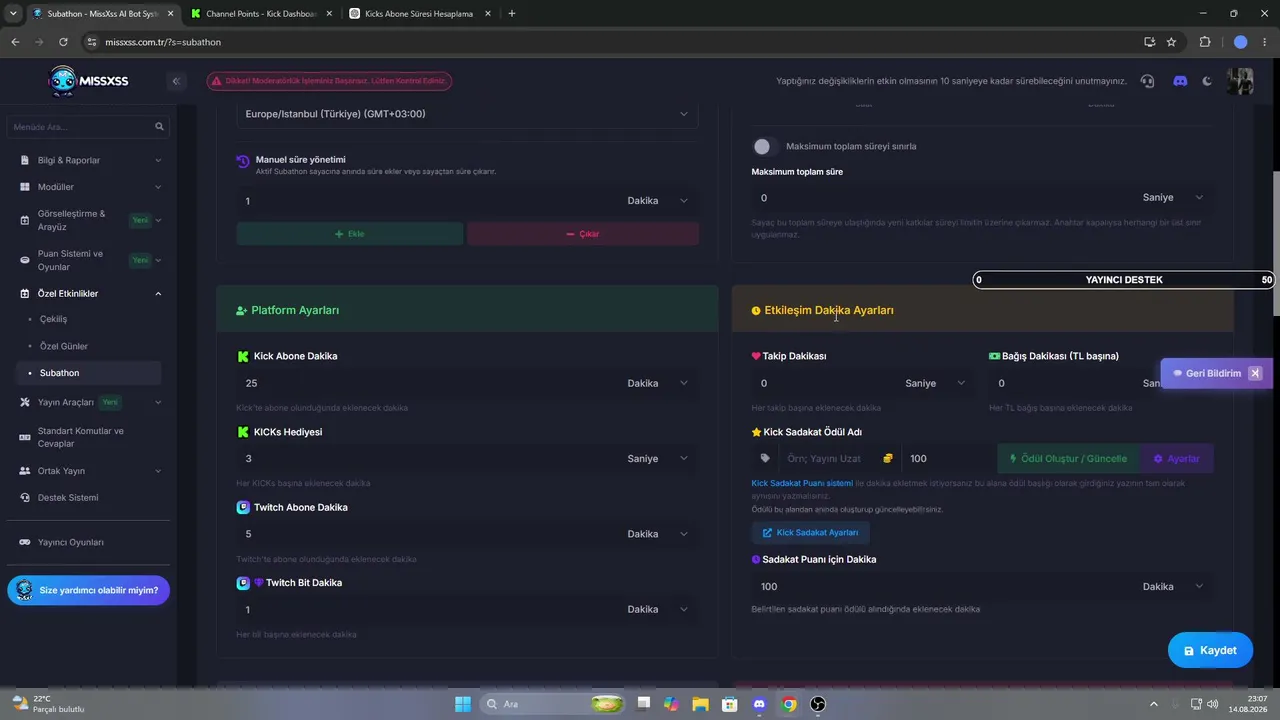Viewport: 1280px width, 720px height.
Task: Expand Görselleştirme & Arayüz menu
Action: tap(90, 220)
